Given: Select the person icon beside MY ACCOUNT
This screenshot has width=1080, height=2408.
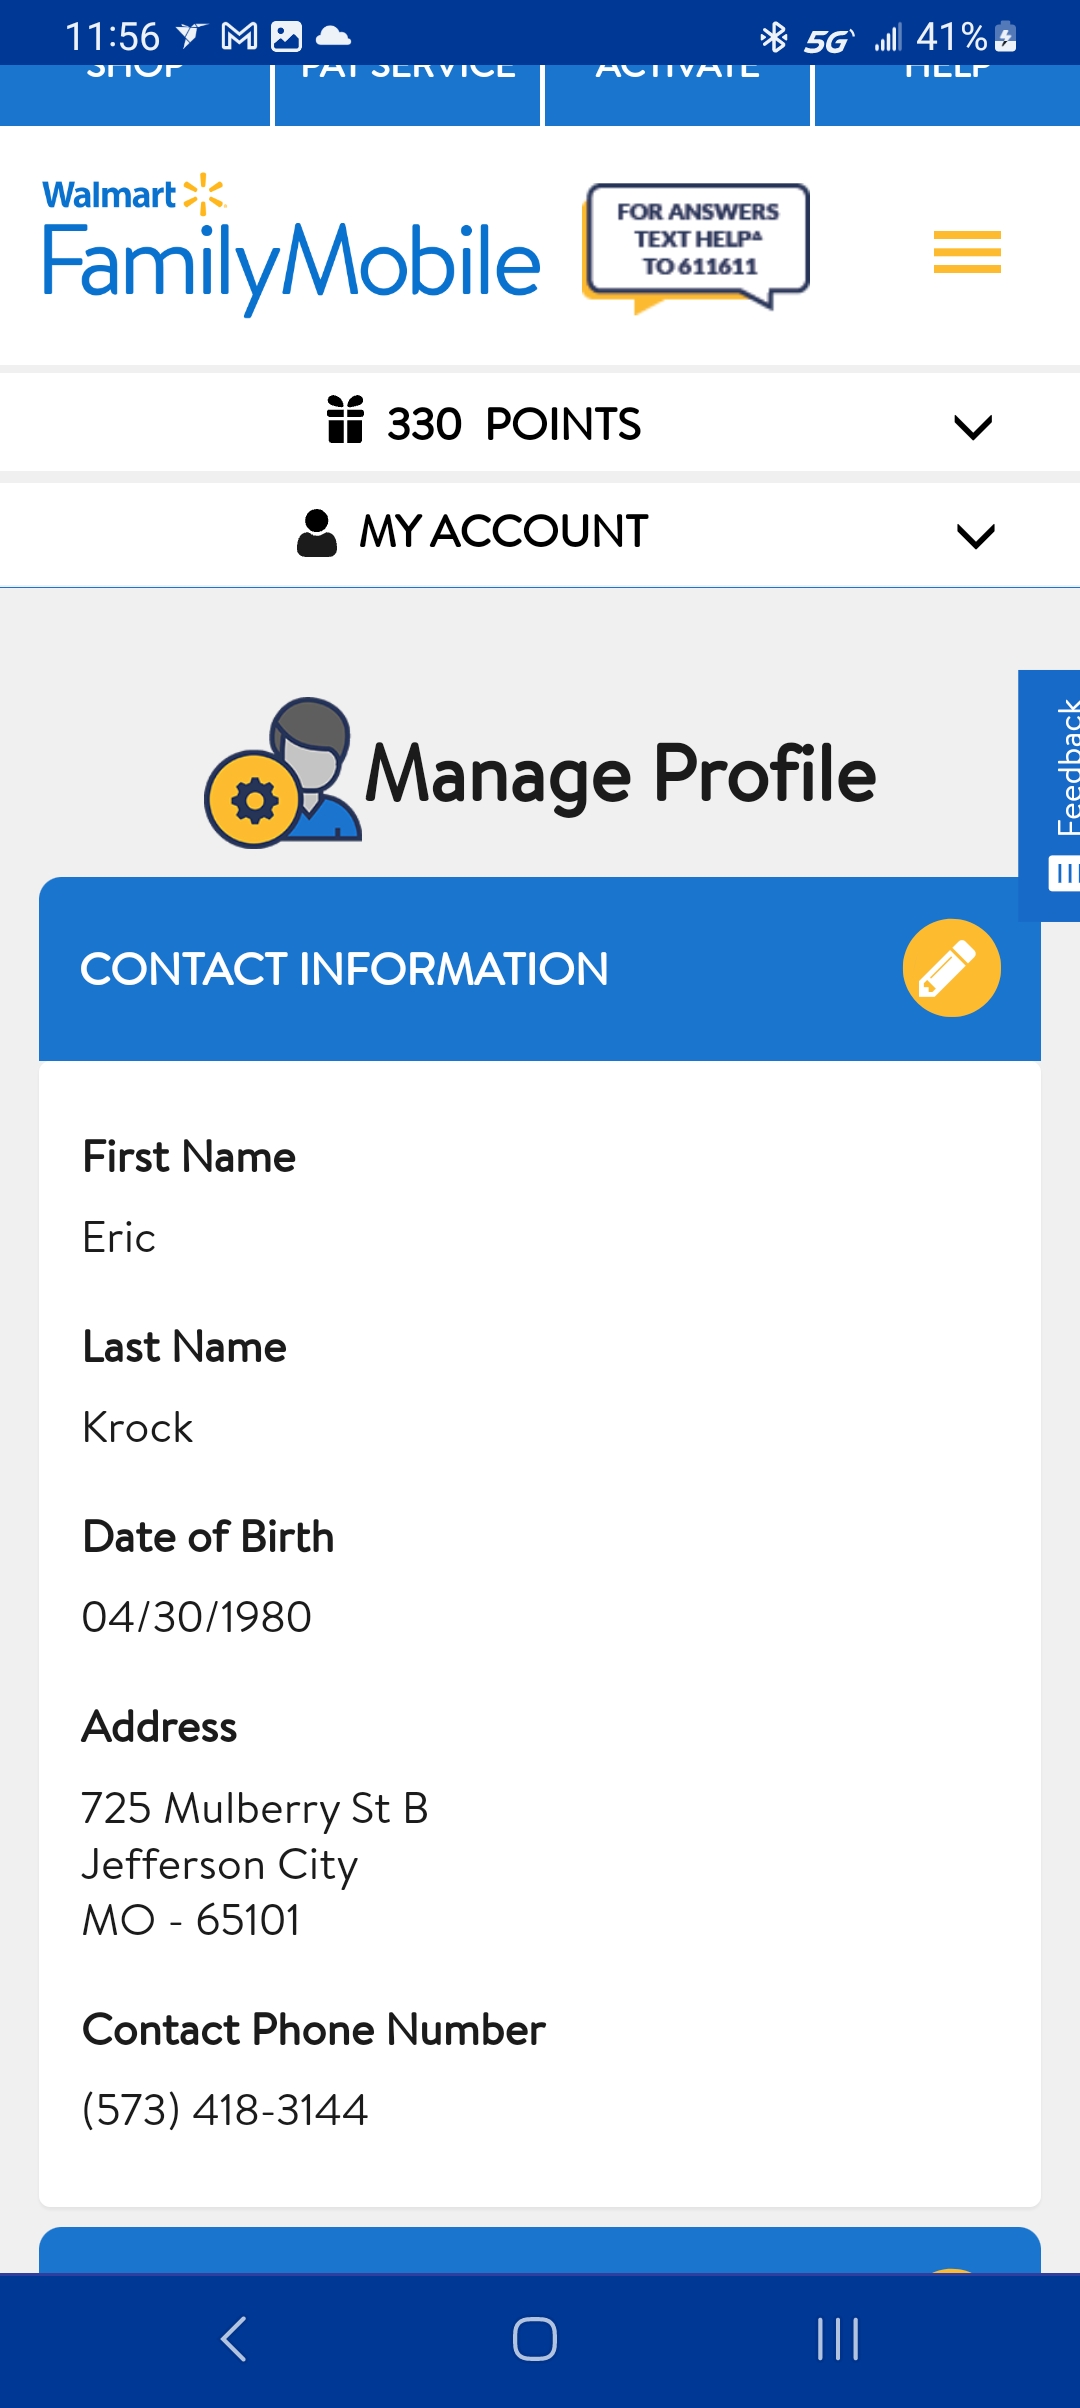Looking at the screenshot, I should click(316, 531).
